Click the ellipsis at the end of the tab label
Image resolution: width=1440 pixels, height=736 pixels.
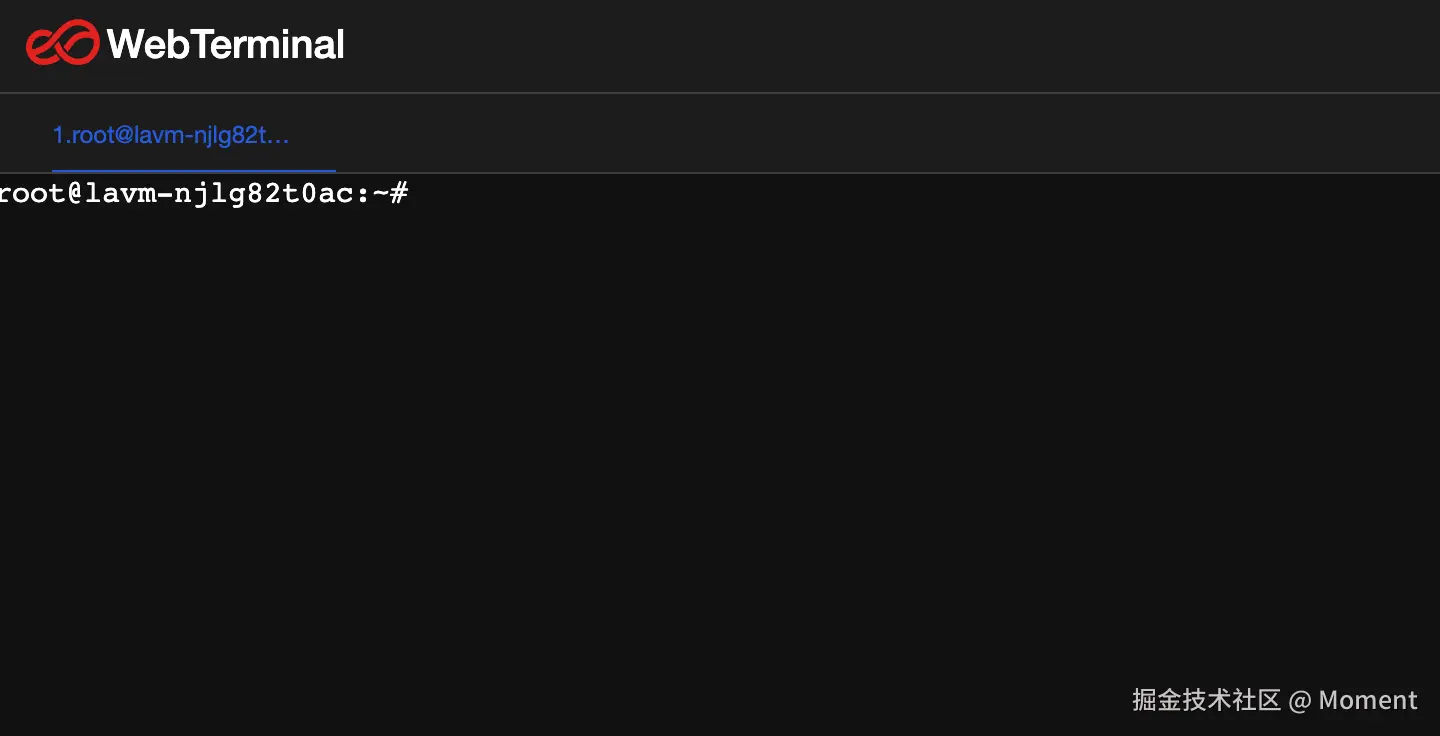click(280, 137)
